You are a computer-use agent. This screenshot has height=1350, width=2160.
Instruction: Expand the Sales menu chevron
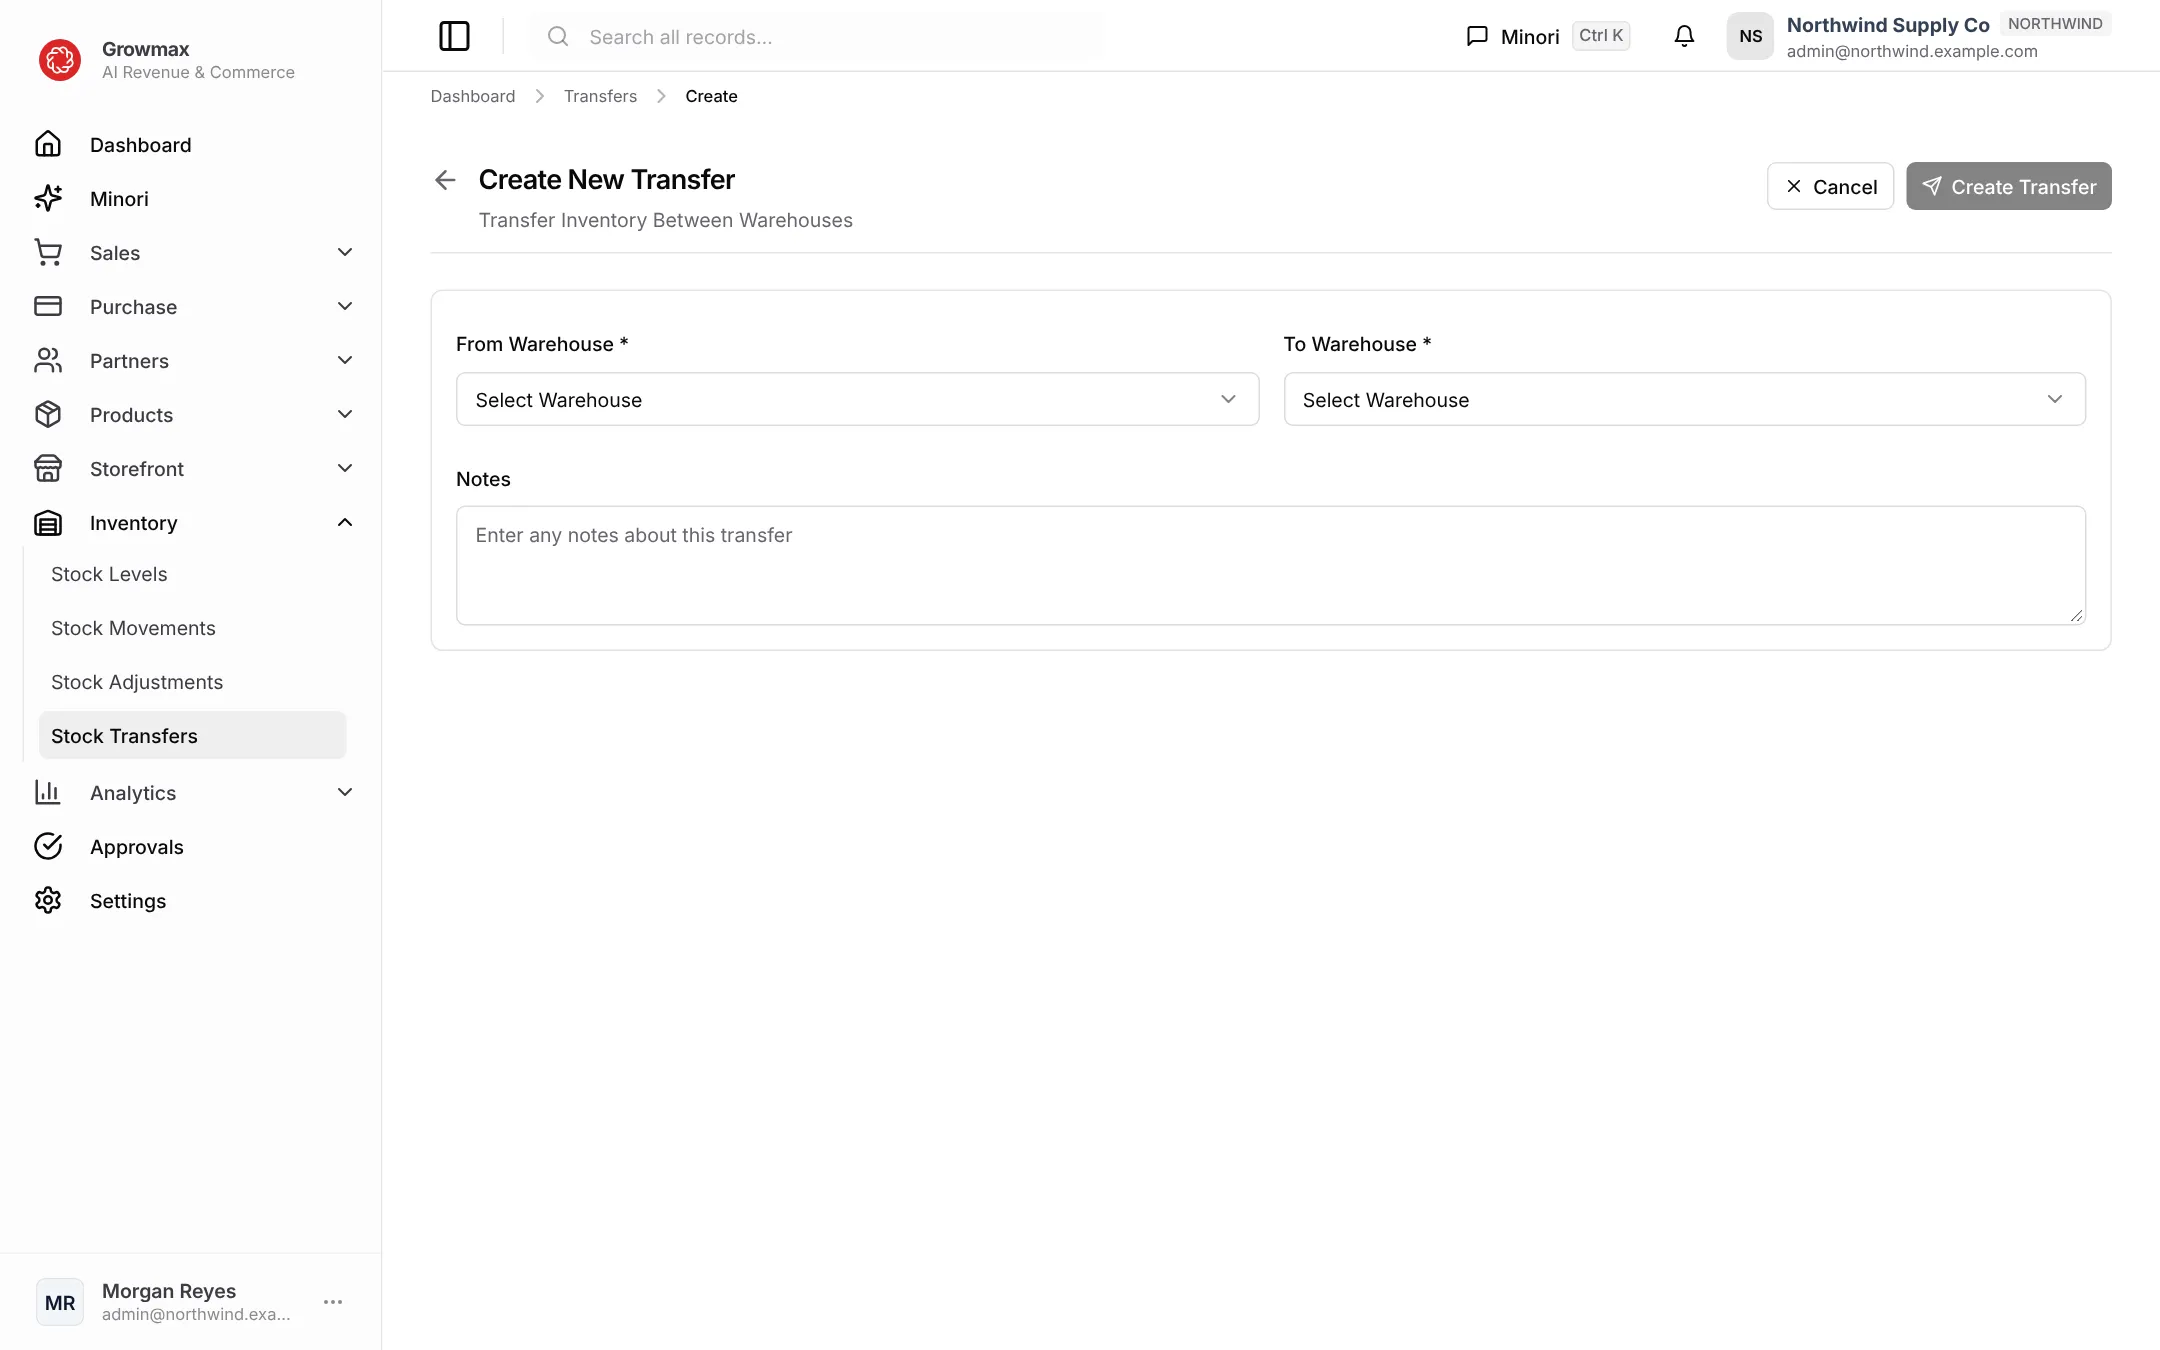pos(345,252)
